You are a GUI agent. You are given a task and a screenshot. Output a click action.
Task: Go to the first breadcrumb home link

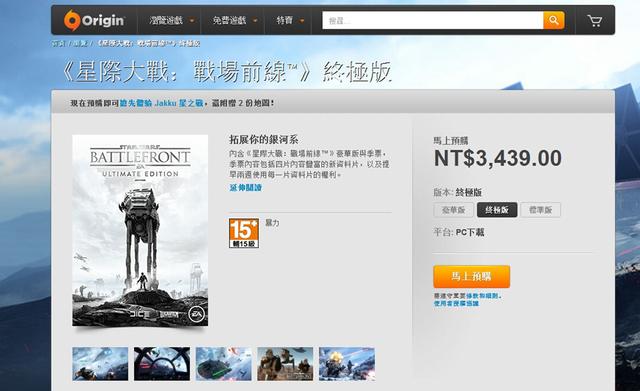[x=58, y=43]
